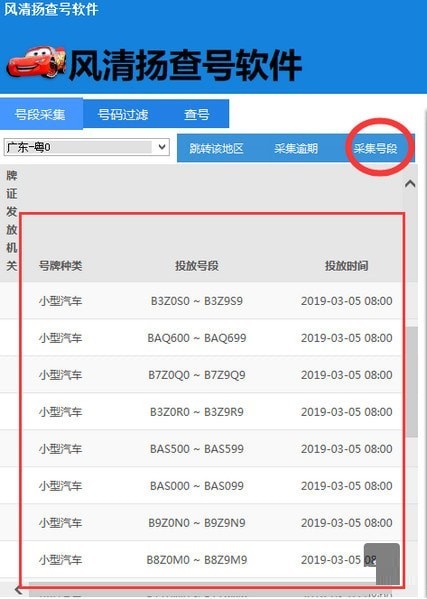Image resolution: width=427 pixels, height=599 pixels.
Task: Click the date in the B3Z0S0 row
Action: pos(346,301)
